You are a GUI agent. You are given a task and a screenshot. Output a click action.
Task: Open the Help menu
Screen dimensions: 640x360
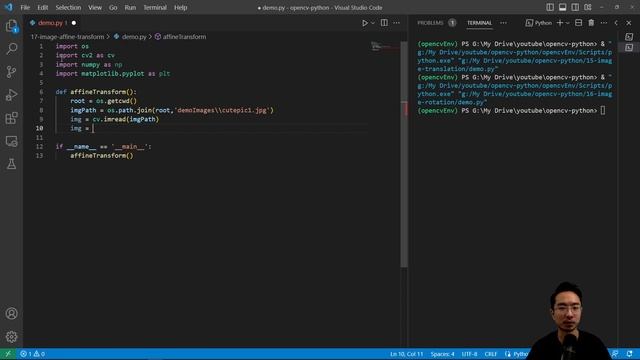180,7
